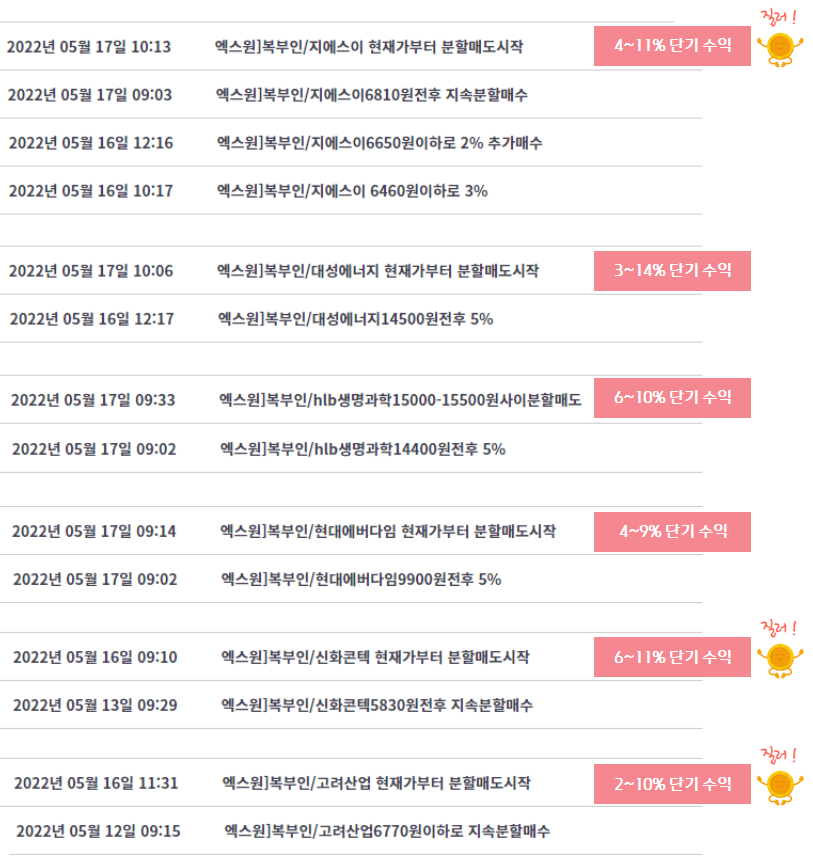This screenshot has height=861, width=813.
Task: Click the 6~10% 단기 수익 badge
Action: point(672,398)
